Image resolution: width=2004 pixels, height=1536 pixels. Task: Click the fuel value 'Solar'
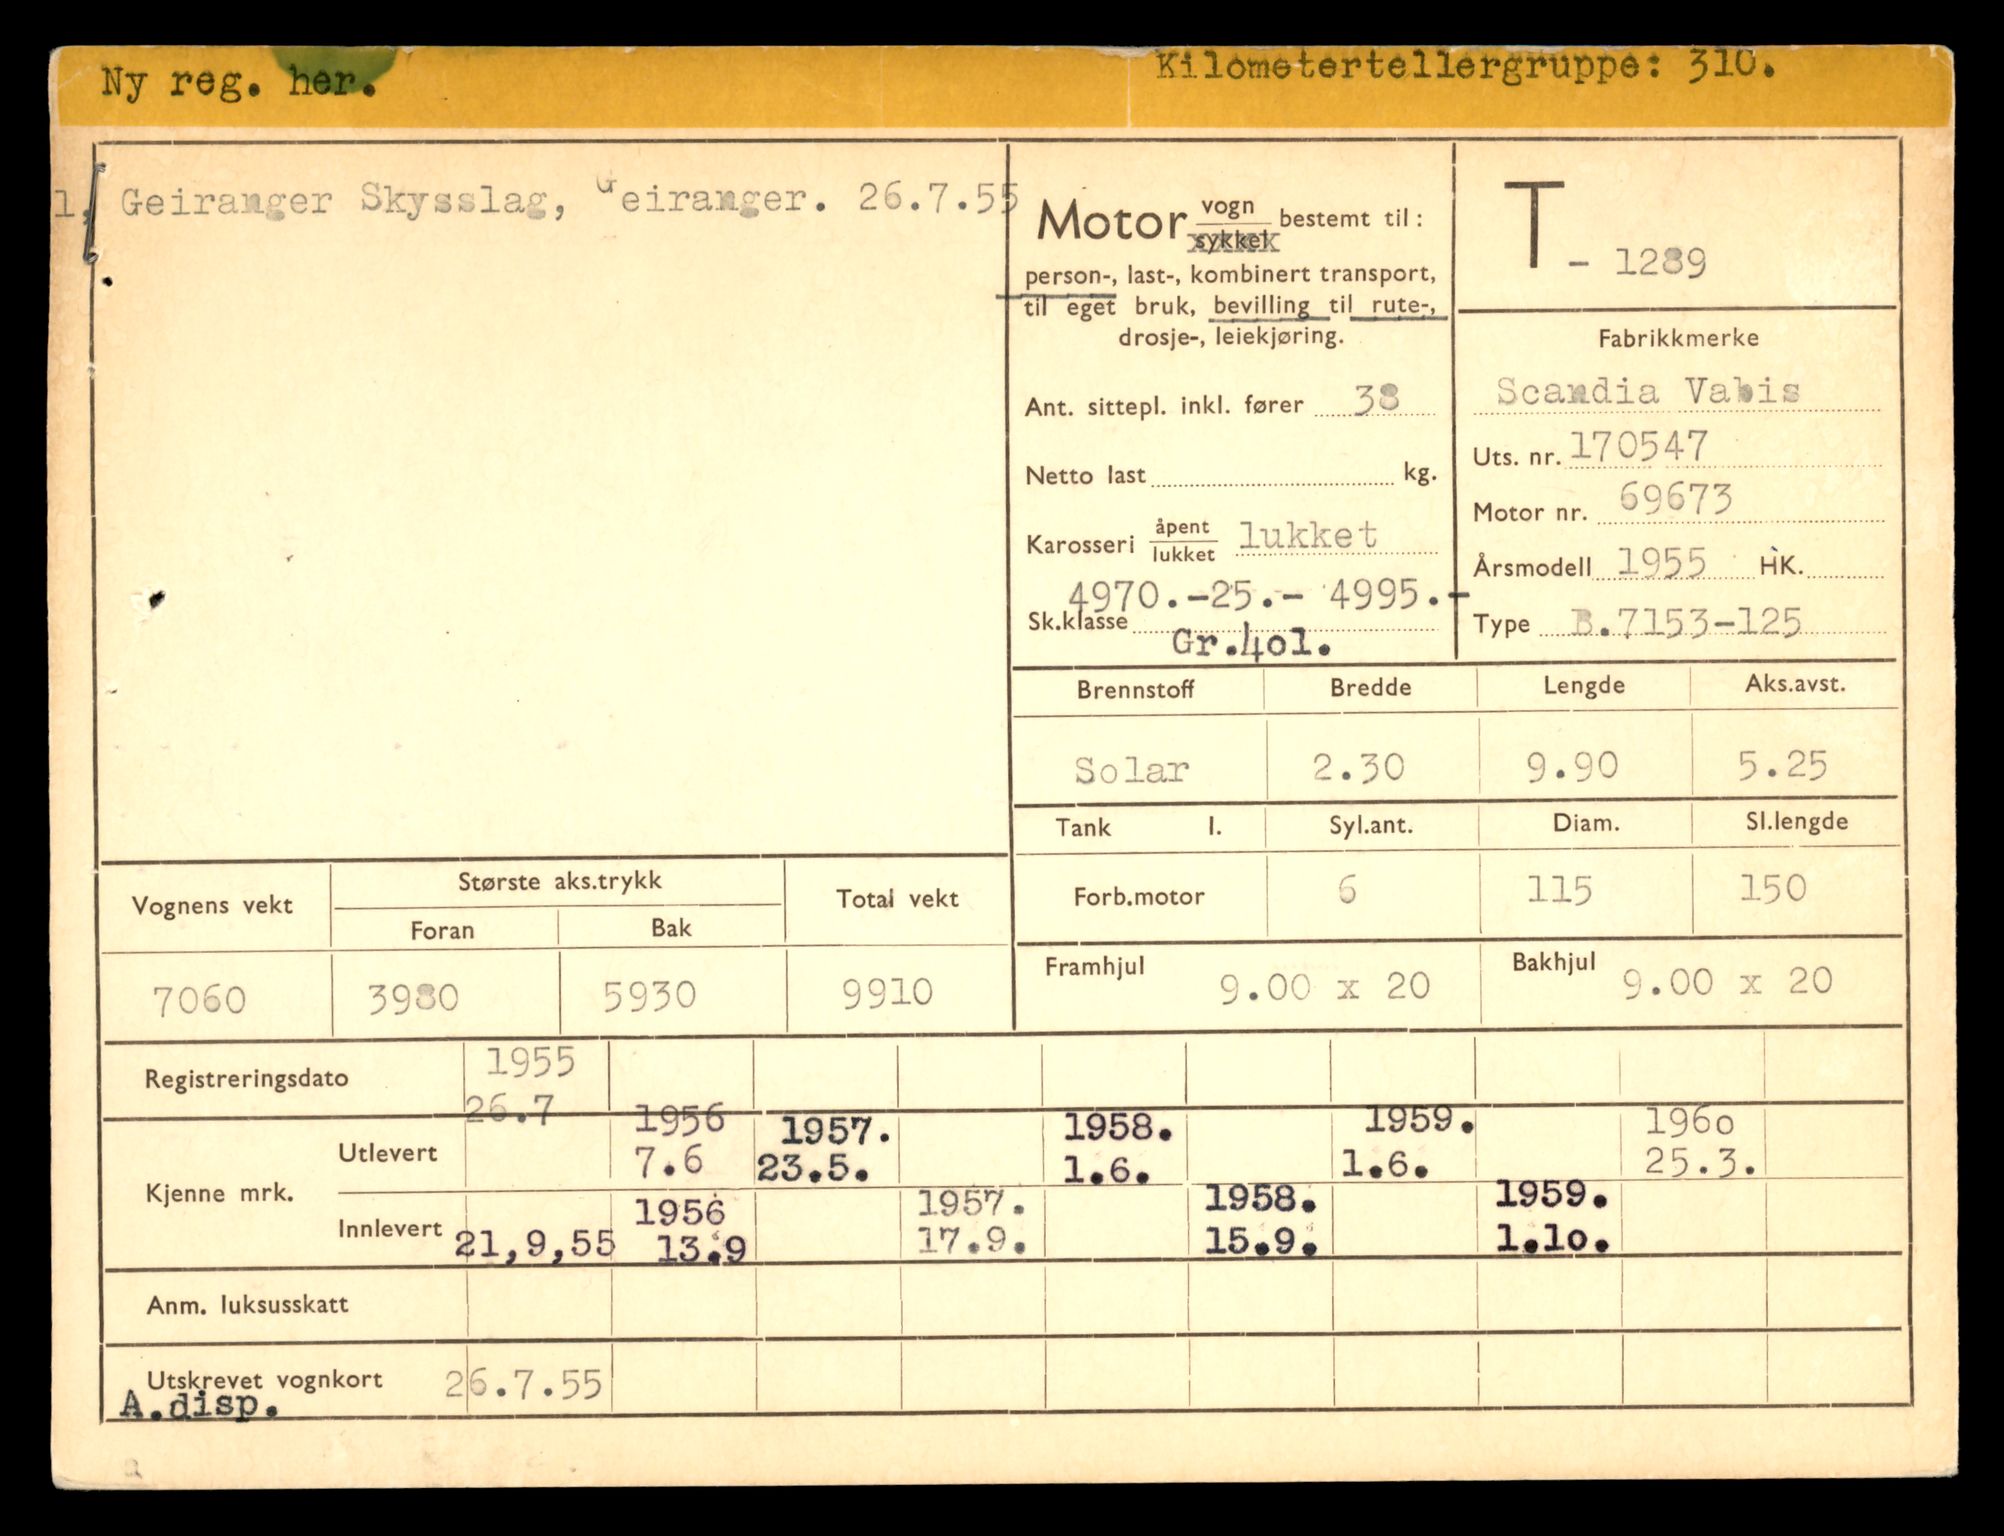[x=1131, y=769]
